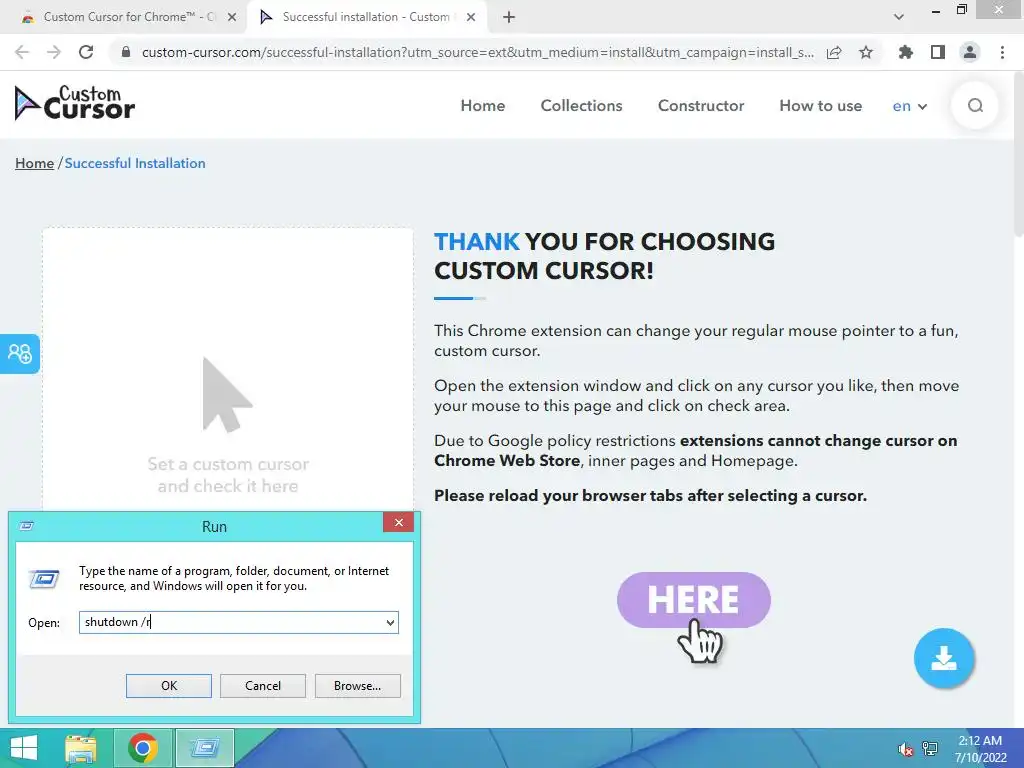Toggle the Chrome side panel icon

click(938, 52)
